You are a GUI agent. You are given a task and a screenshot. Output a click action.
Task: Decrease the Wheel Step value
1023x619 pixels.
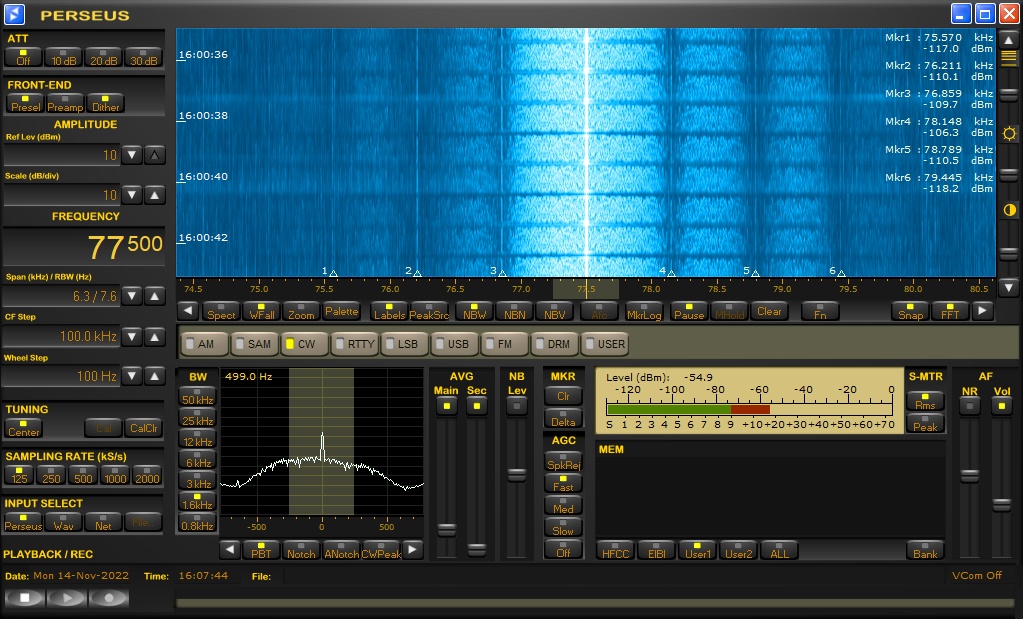132,376
